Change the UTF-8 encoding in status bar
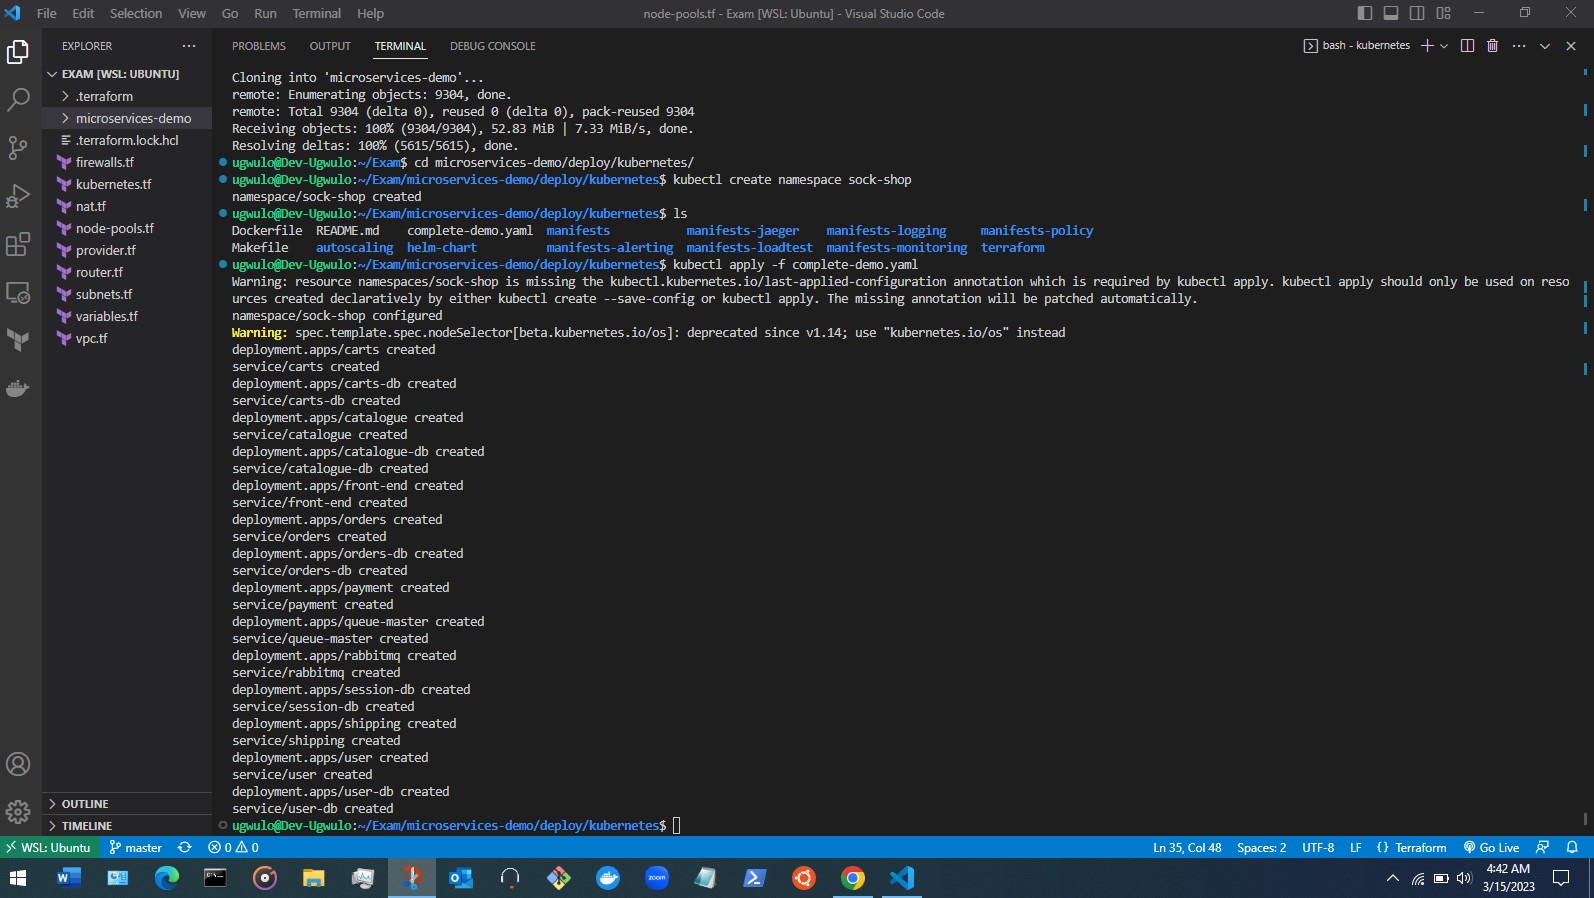The height and width of the screenshot is (898, 1594). [x=1318, y=847]
